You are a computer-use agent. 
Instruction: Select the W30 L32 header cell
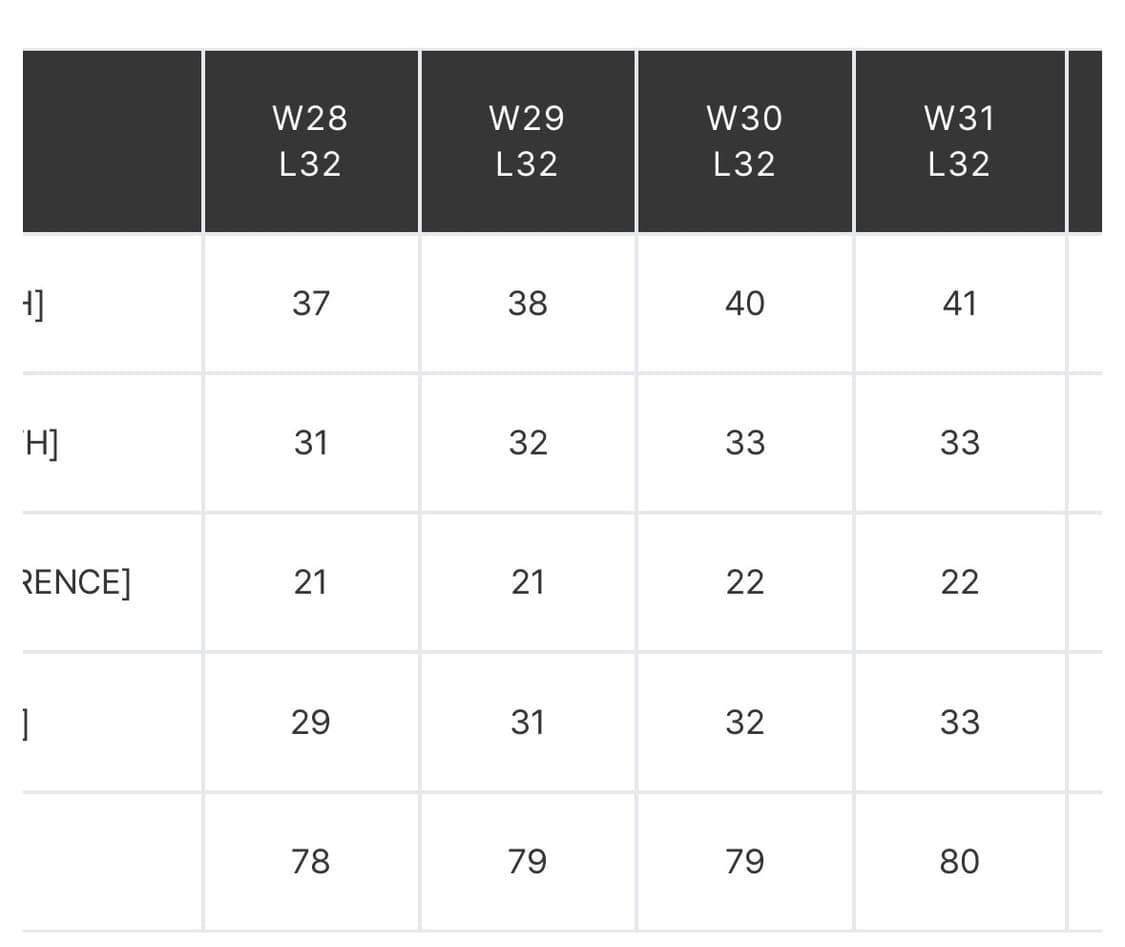coord(744,141)
